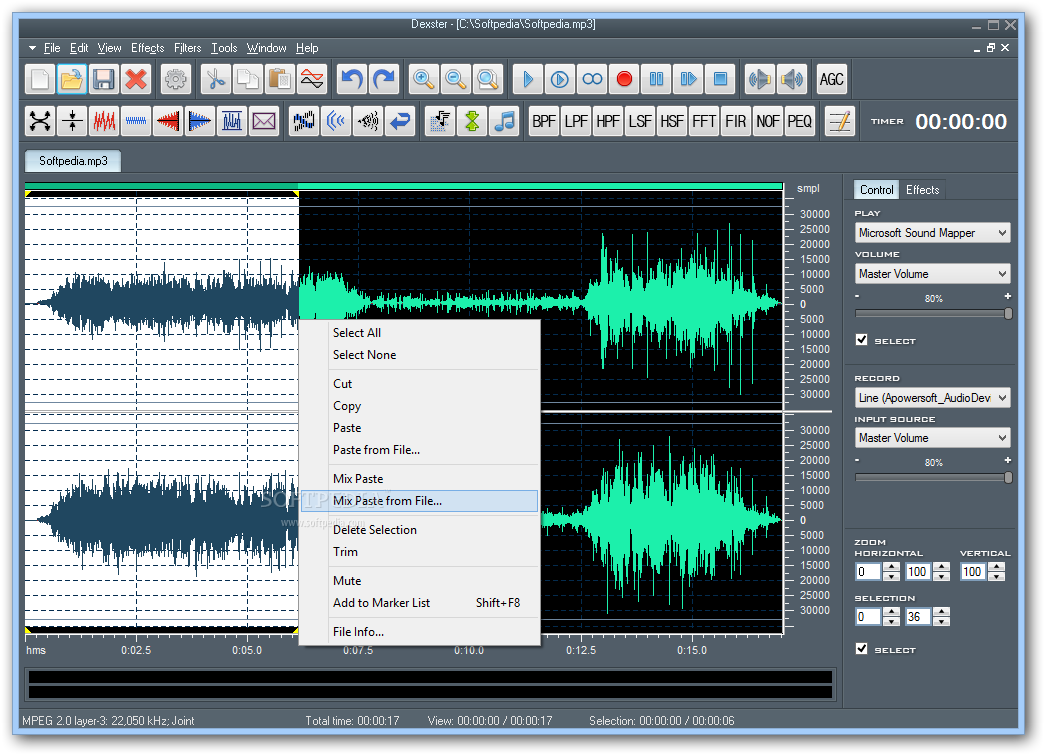The image size is (1045, 755).
Task: Click the blue fade-in triangle icon
Action: click(200, 121)
